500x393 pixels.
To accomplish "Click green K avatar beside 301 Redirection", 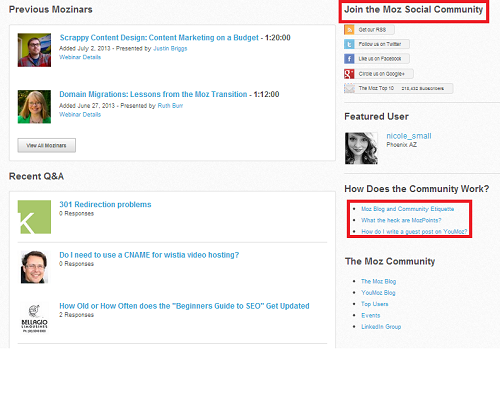I will 34,217.
